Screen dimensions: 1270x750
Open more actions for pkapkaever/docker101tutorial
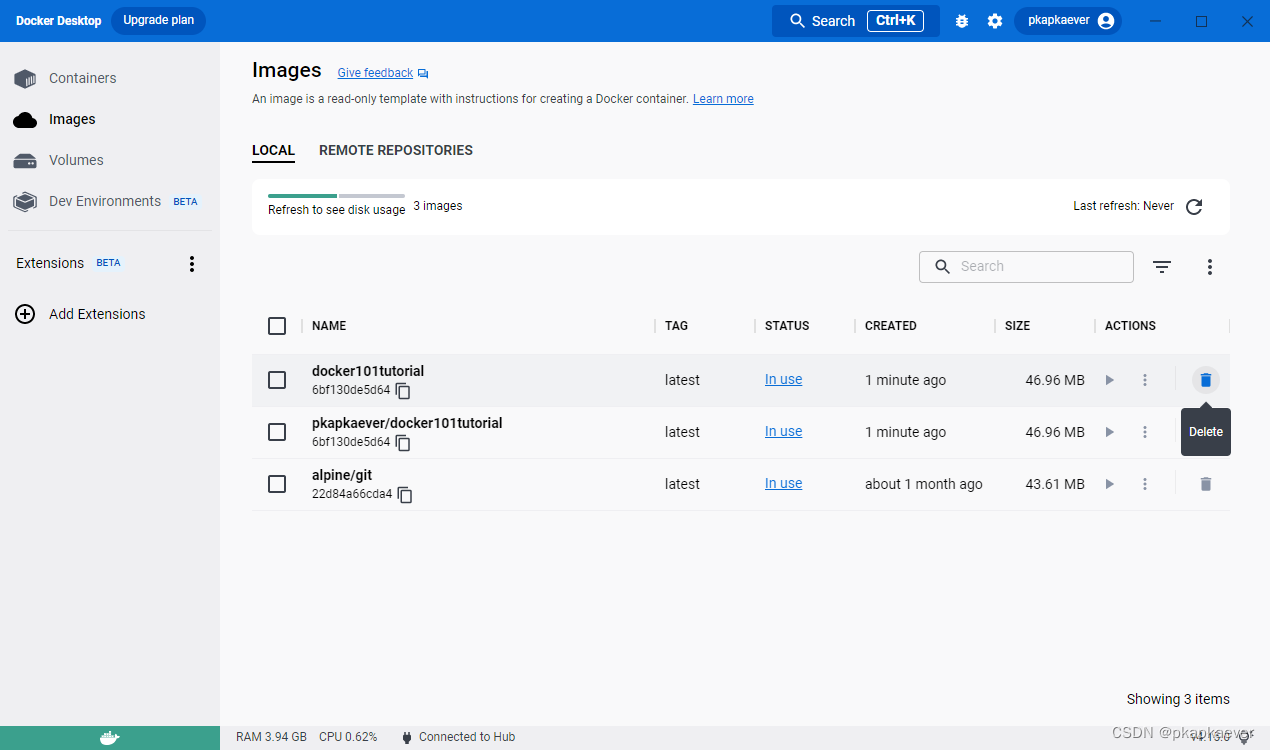(x=1145, y=432)
